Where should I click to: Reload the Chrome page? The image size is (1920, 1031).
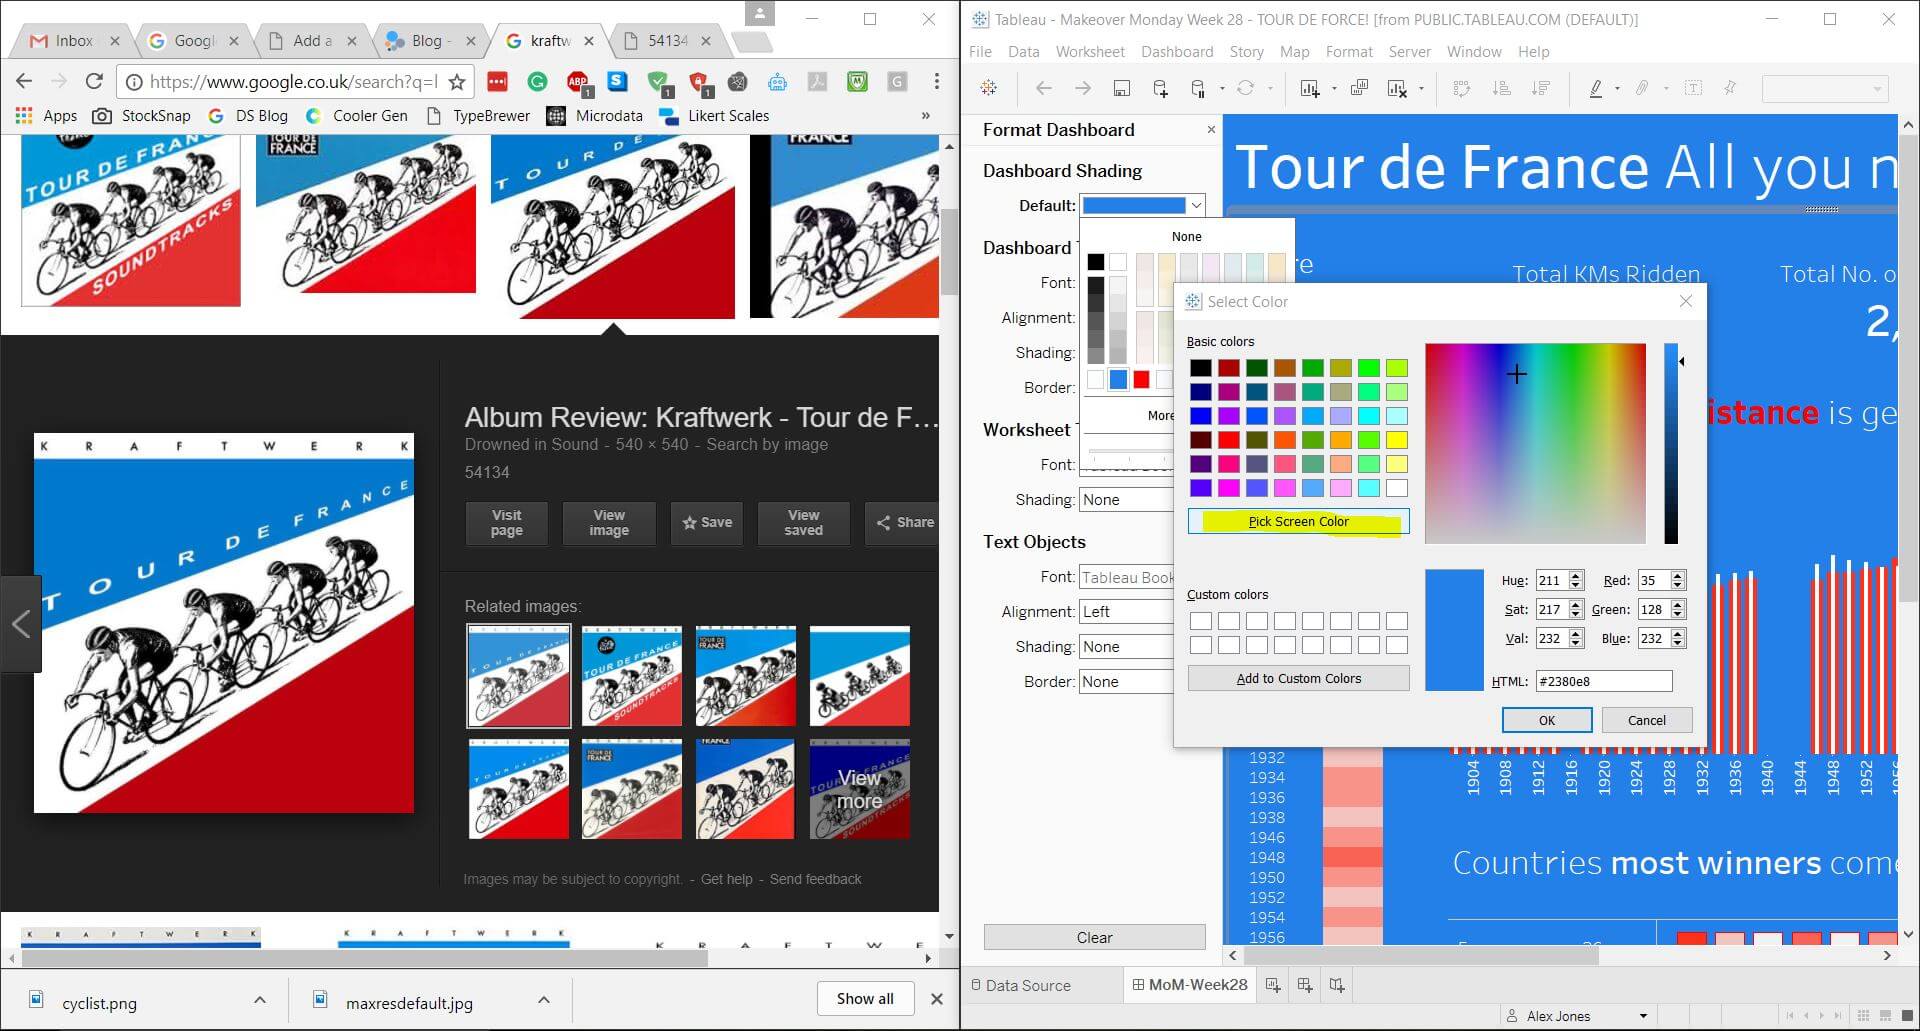[94, 82]
